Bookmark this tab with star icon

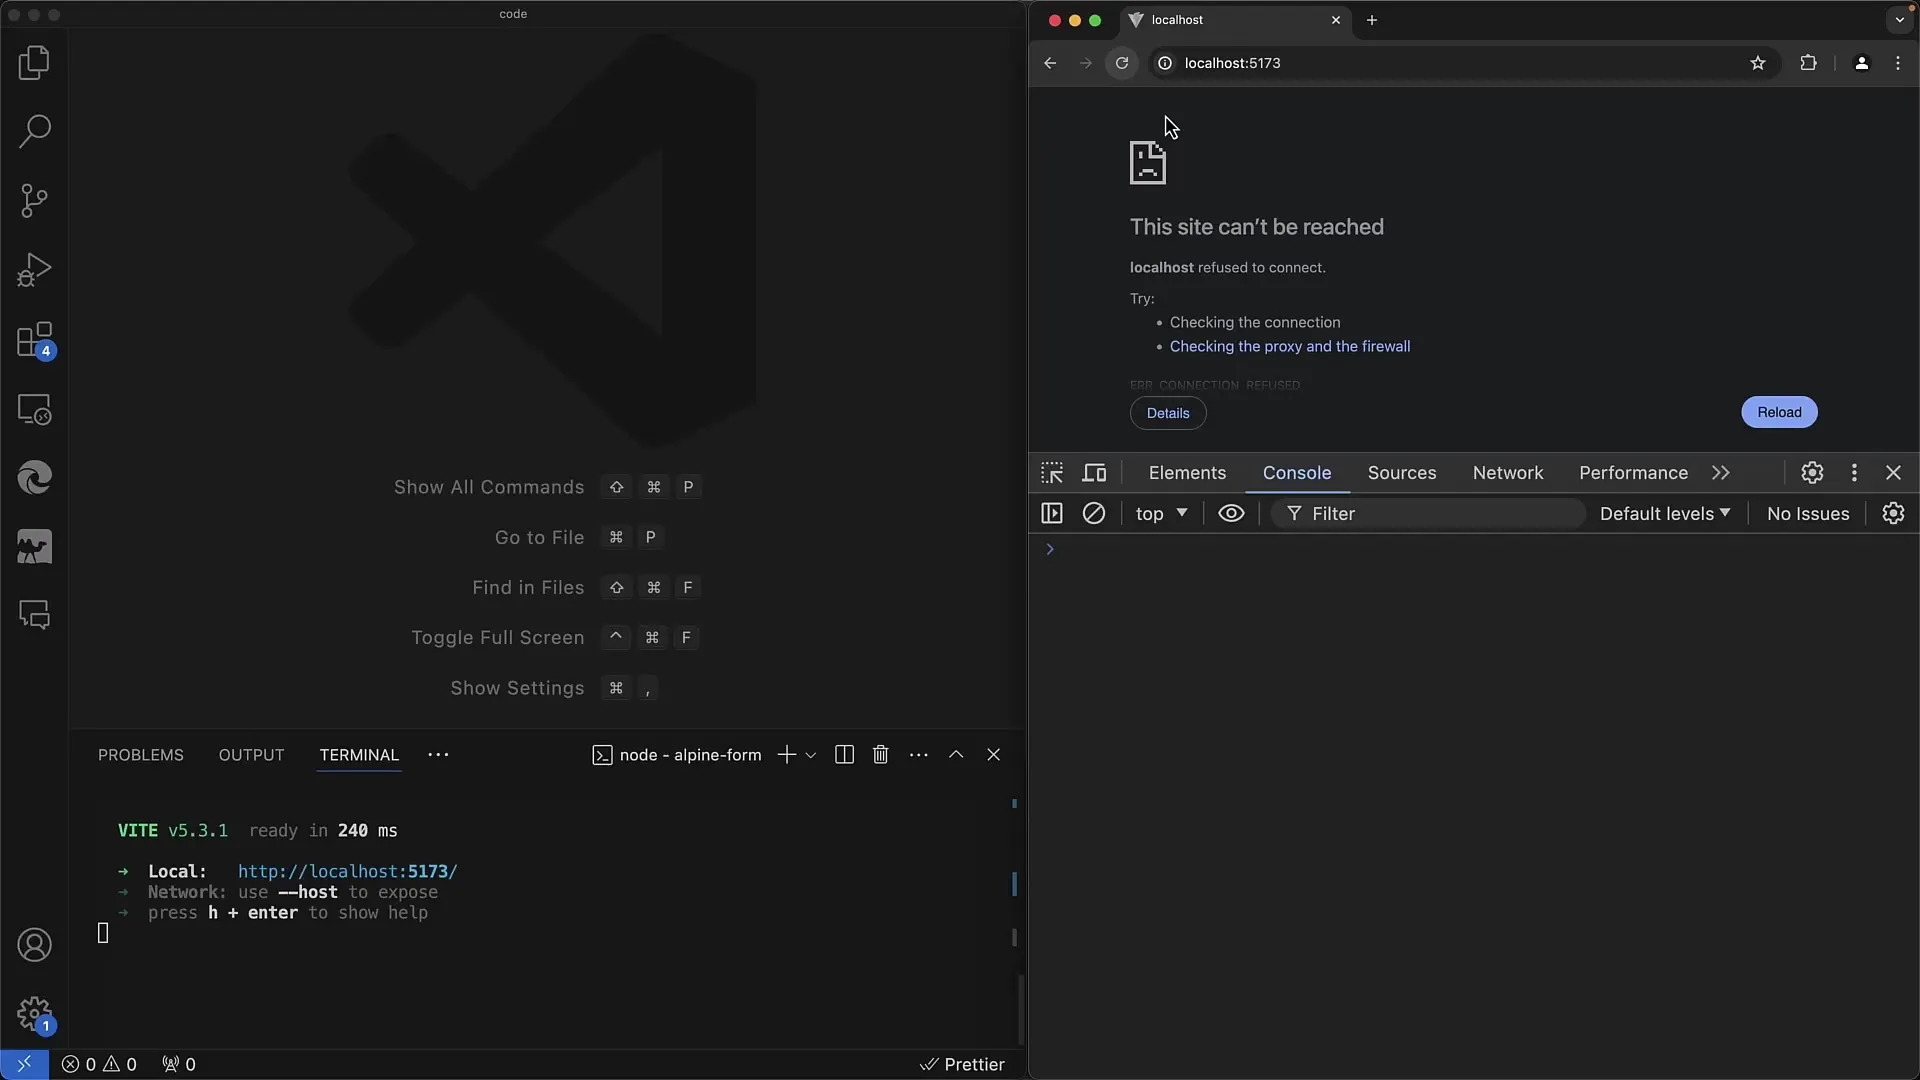pyautogui.click(x=1758, y=63)
